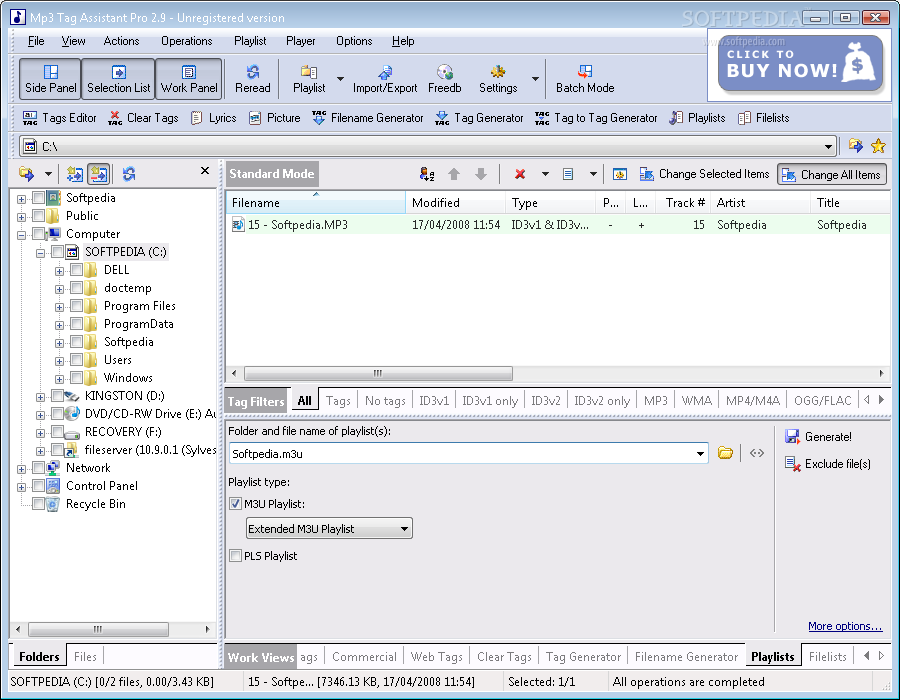This screenshot has width=900, height=700.
Task: Check the KINGSTON (D:) checkbox
Action: [x=57, y=395]
